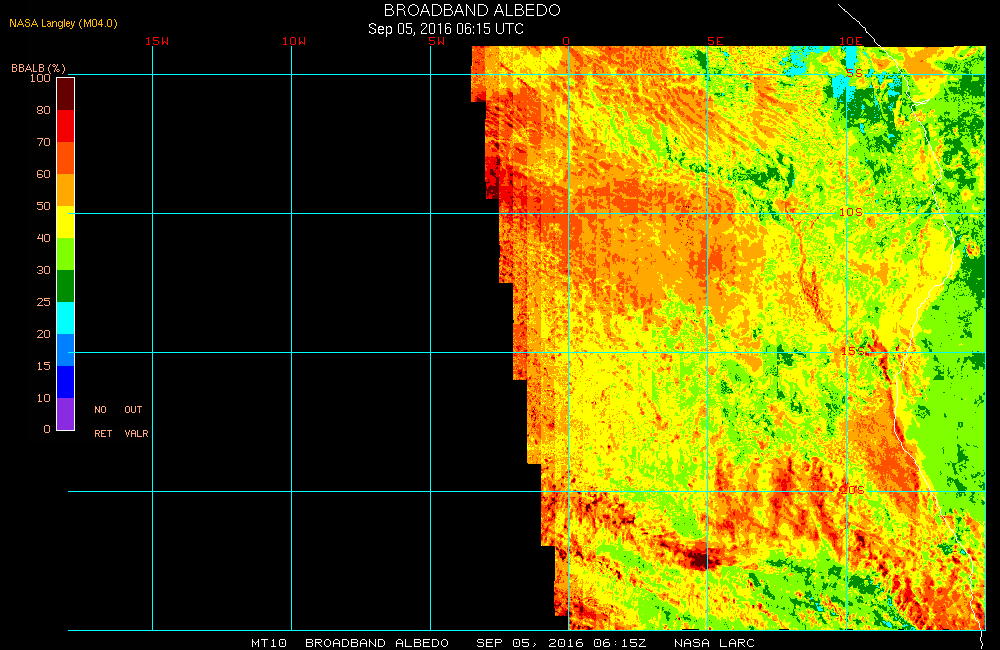Click the 40 value on the legend scale
1000x650 pixels.
click(43, 238)
